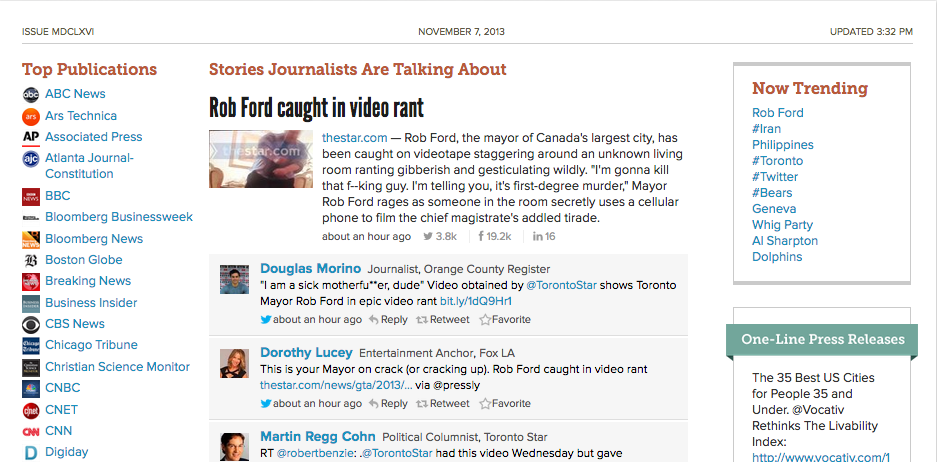This screenshot has height=462, width=937.
Task: Favorite Dorothy Lucey's tweet
Action: pos(505,404)
